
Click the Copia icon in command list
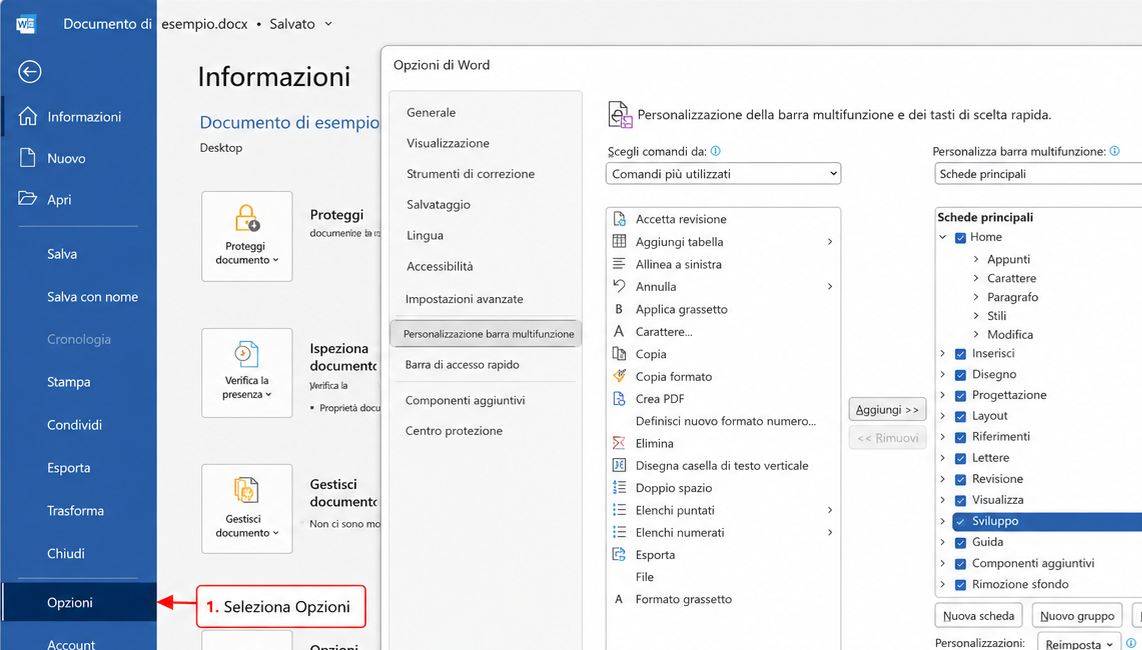coord(619,353)
